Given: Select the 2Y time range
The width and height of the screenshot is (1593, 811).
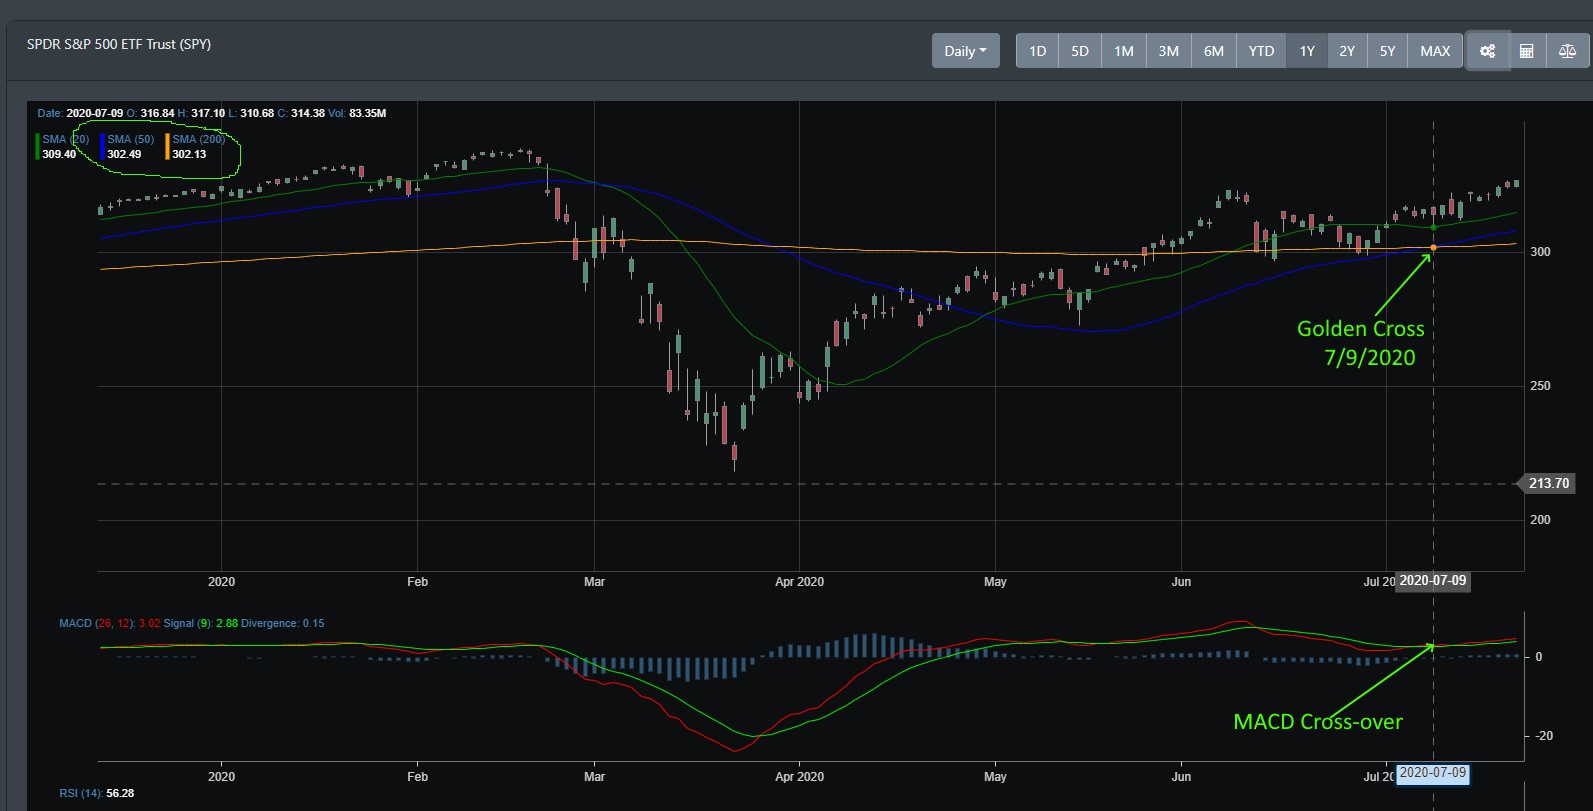Looking at the screenshot, I should point(1347,51).
